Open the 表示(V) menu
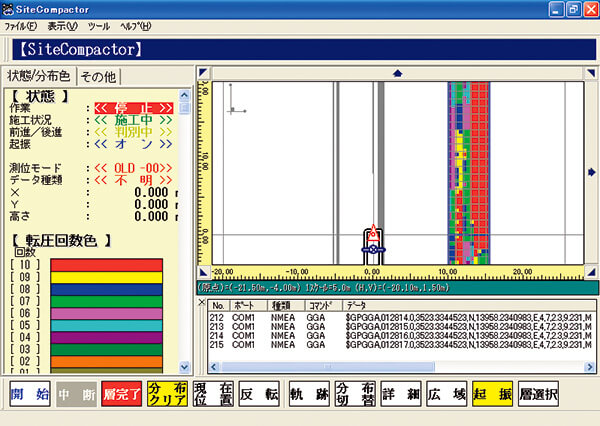The height and width of the screenshot is (426, 600). pos(62,26)
